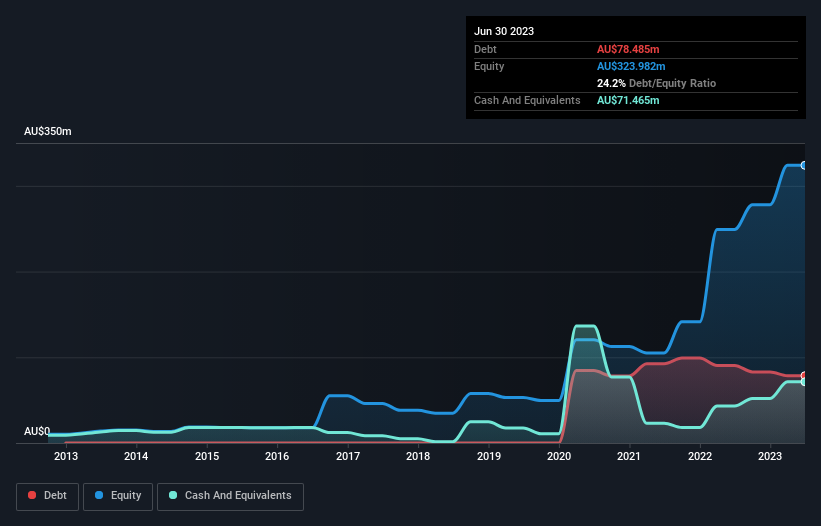Click the 24.2% Debt/Equity Ratio text
The height and width of the screenshot is (526, 821).
[x=656, y=83]
